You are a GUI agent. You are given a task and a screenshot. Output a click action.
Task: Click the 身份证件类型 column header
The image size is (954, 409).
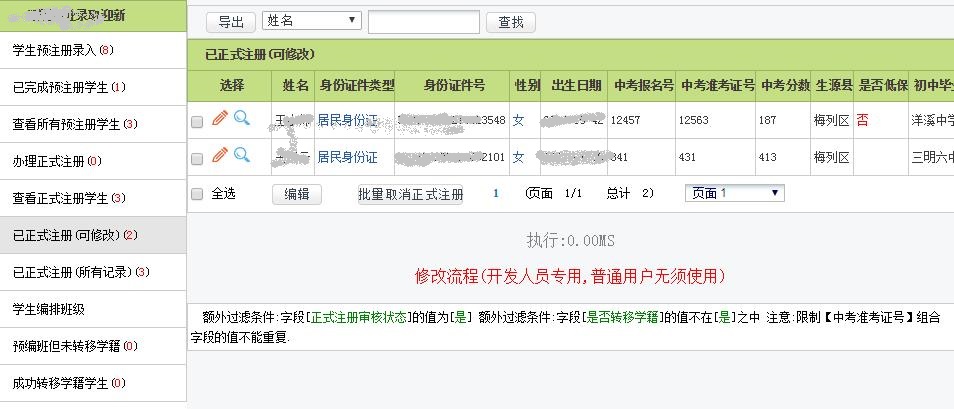click(358, 85)
